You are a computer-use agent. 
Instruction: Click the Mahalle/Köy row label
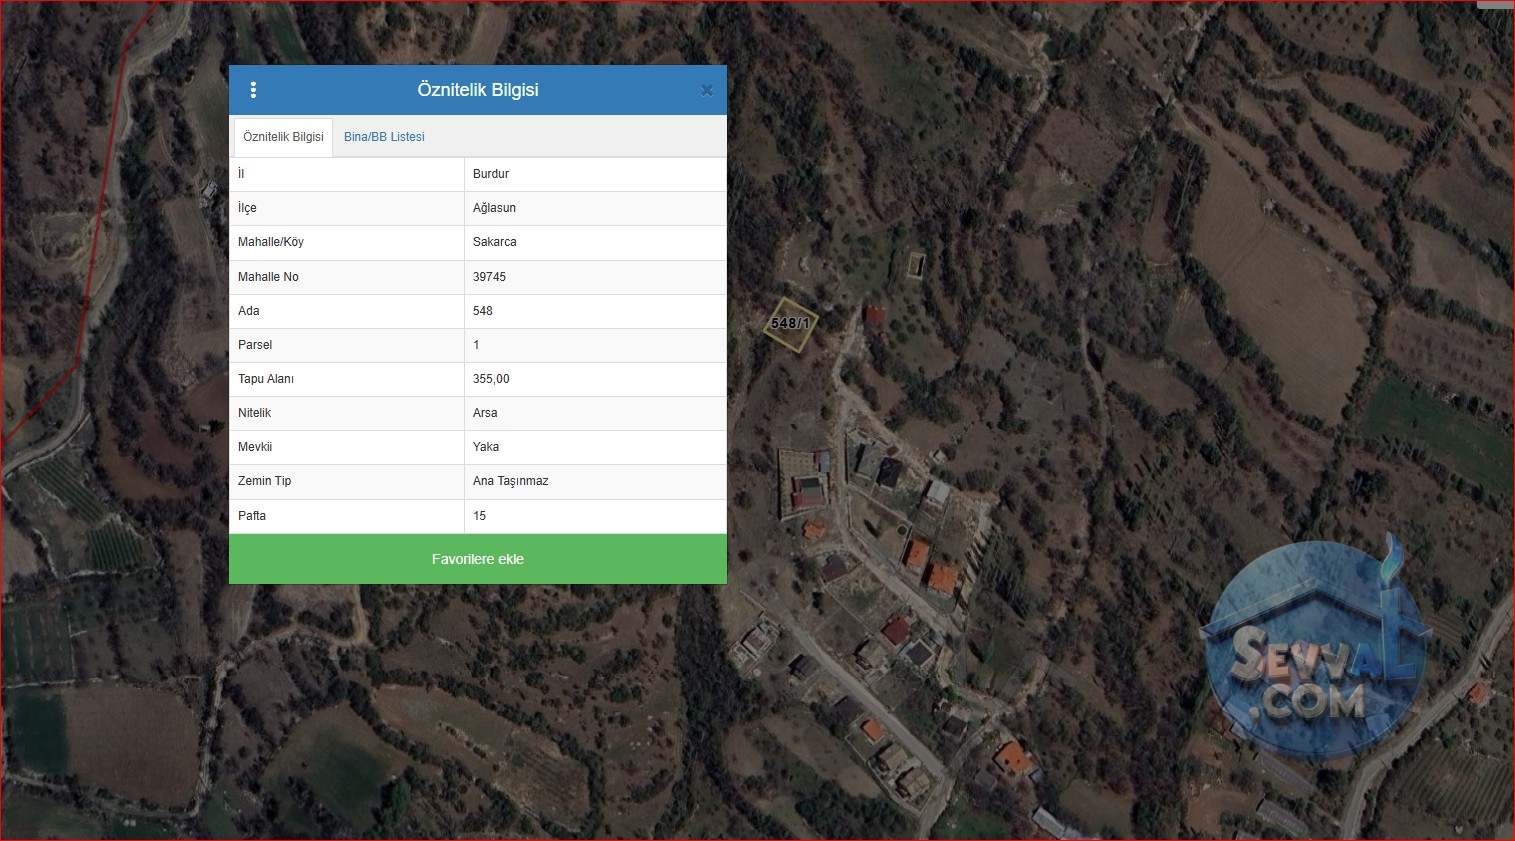[271, 242]
